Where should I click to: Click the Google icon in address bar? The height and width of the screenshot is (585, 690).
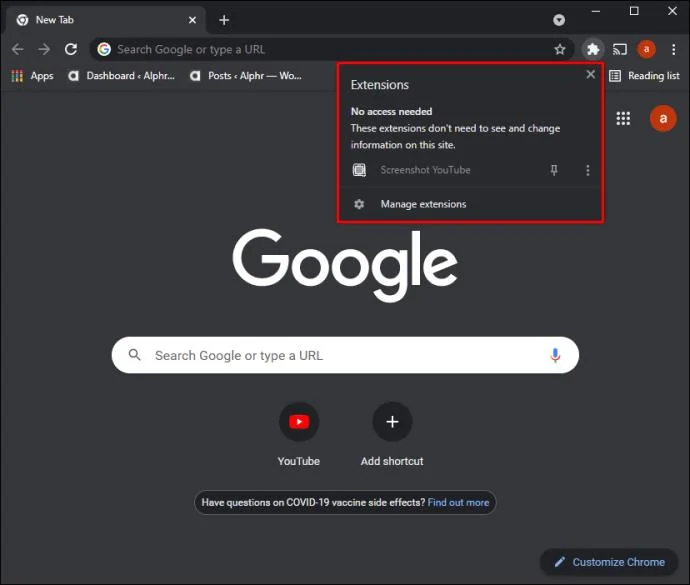(x=104, y=49)
